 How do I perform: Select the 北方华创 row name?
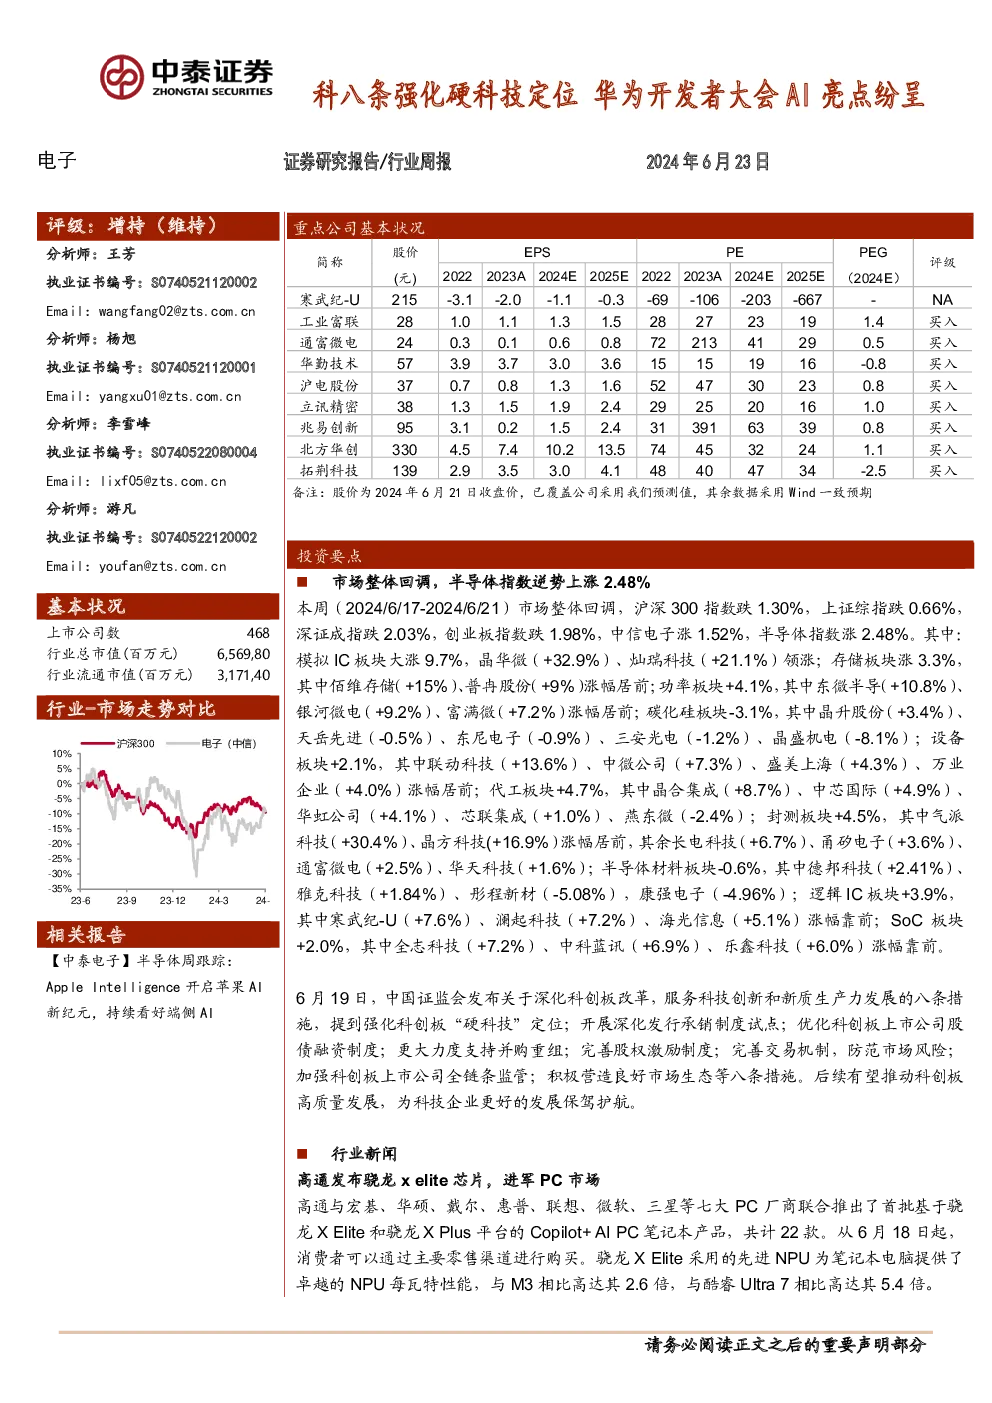tap(329, 450)
